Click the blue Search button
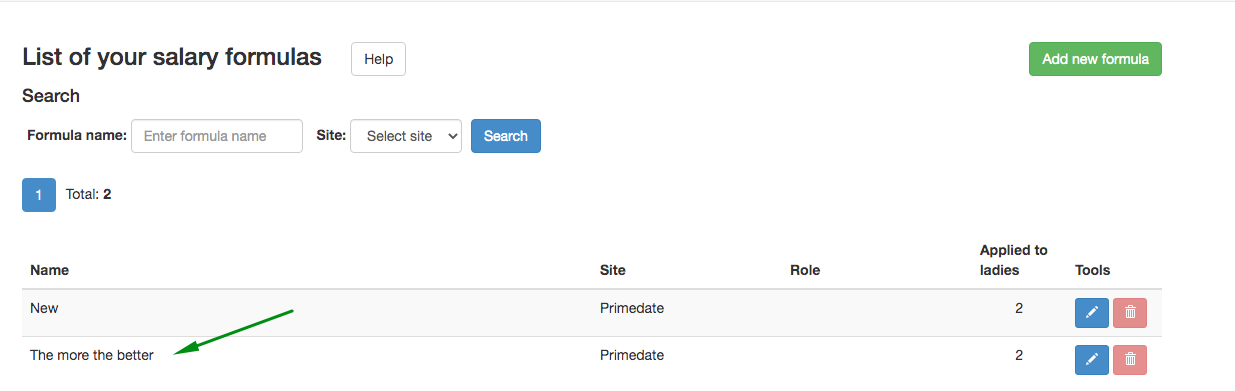The height and width of the screenshot is (391, 1235). pos(506,136)
